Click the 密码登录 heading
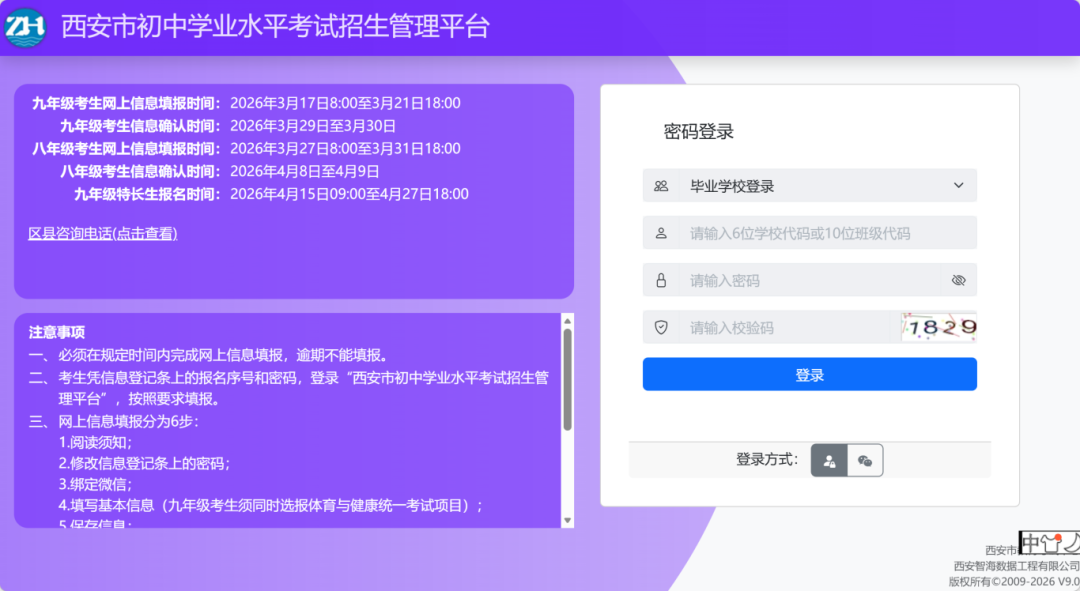The width and height of the screenshot is (1080, 591). (698, 132)
